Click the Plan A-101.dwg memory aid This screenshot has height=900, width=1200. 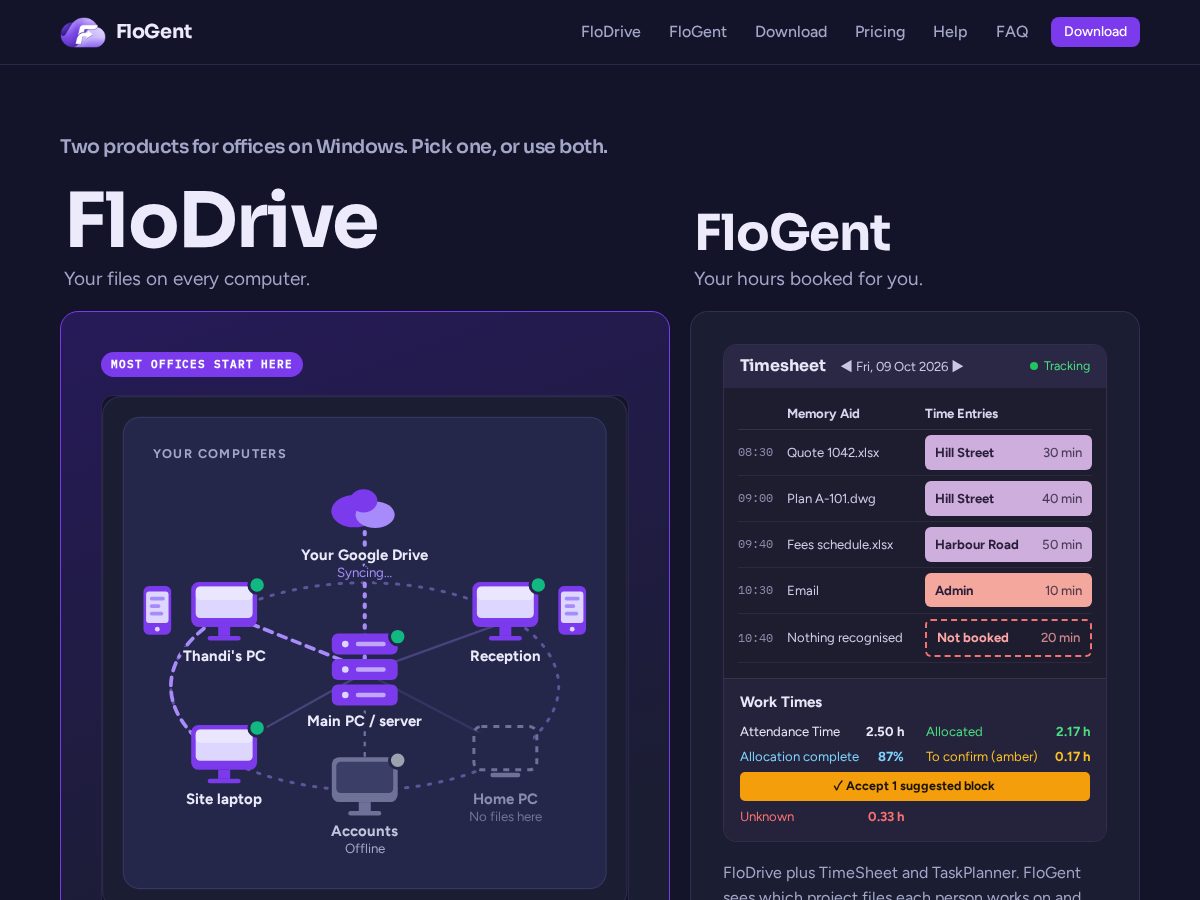point(831,498)
